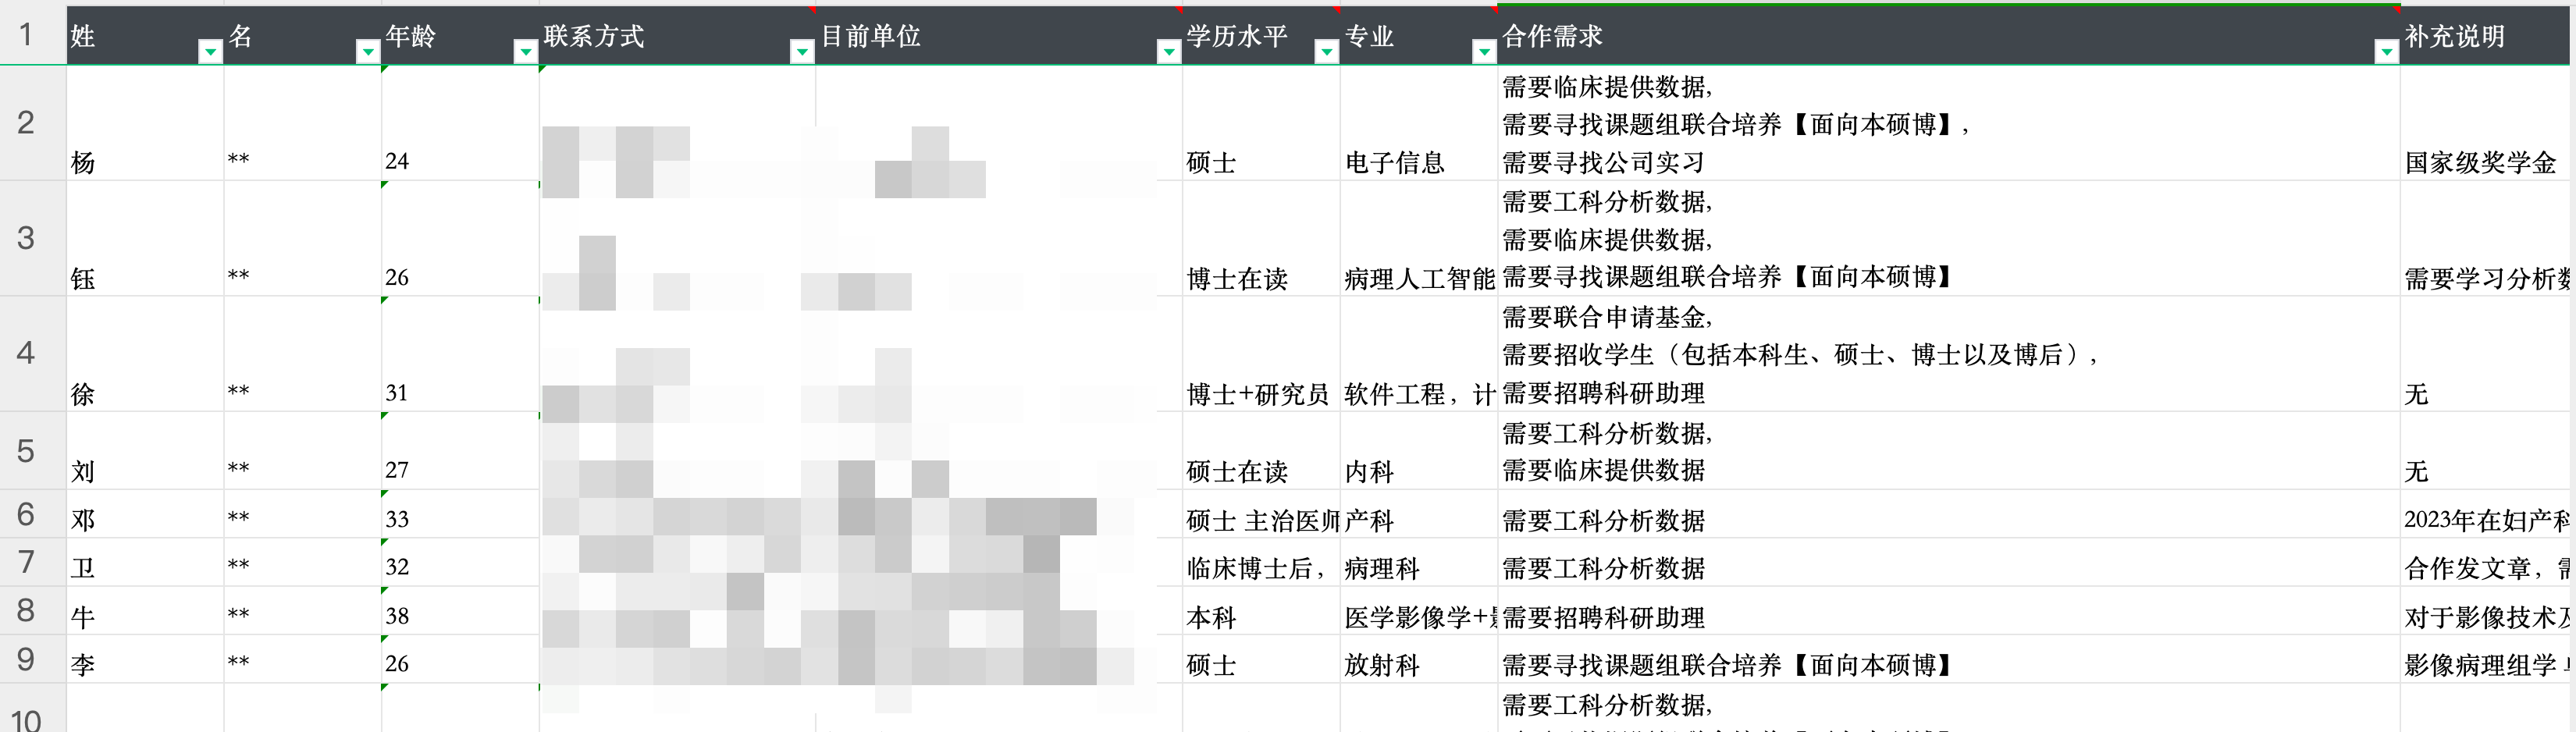Select row header 6
Image resolution: width=2576 pixels, height=732 pixels.
[x=33, y=514]
